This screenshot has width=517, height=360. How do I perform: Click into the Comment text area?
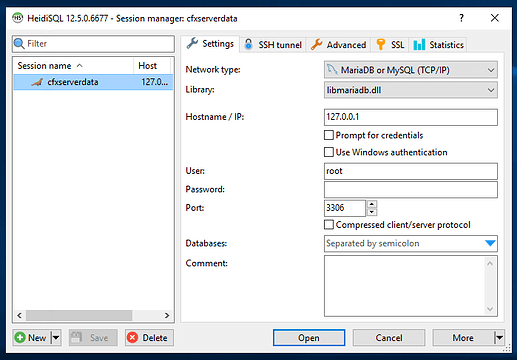click(404, 286)
